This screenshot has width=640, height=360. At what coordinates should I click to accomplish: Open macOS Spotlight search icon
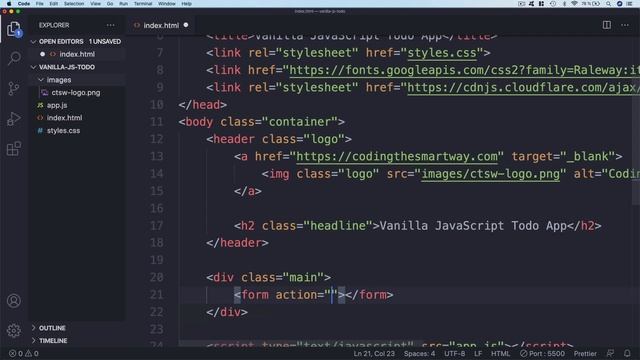coord(608,4)
